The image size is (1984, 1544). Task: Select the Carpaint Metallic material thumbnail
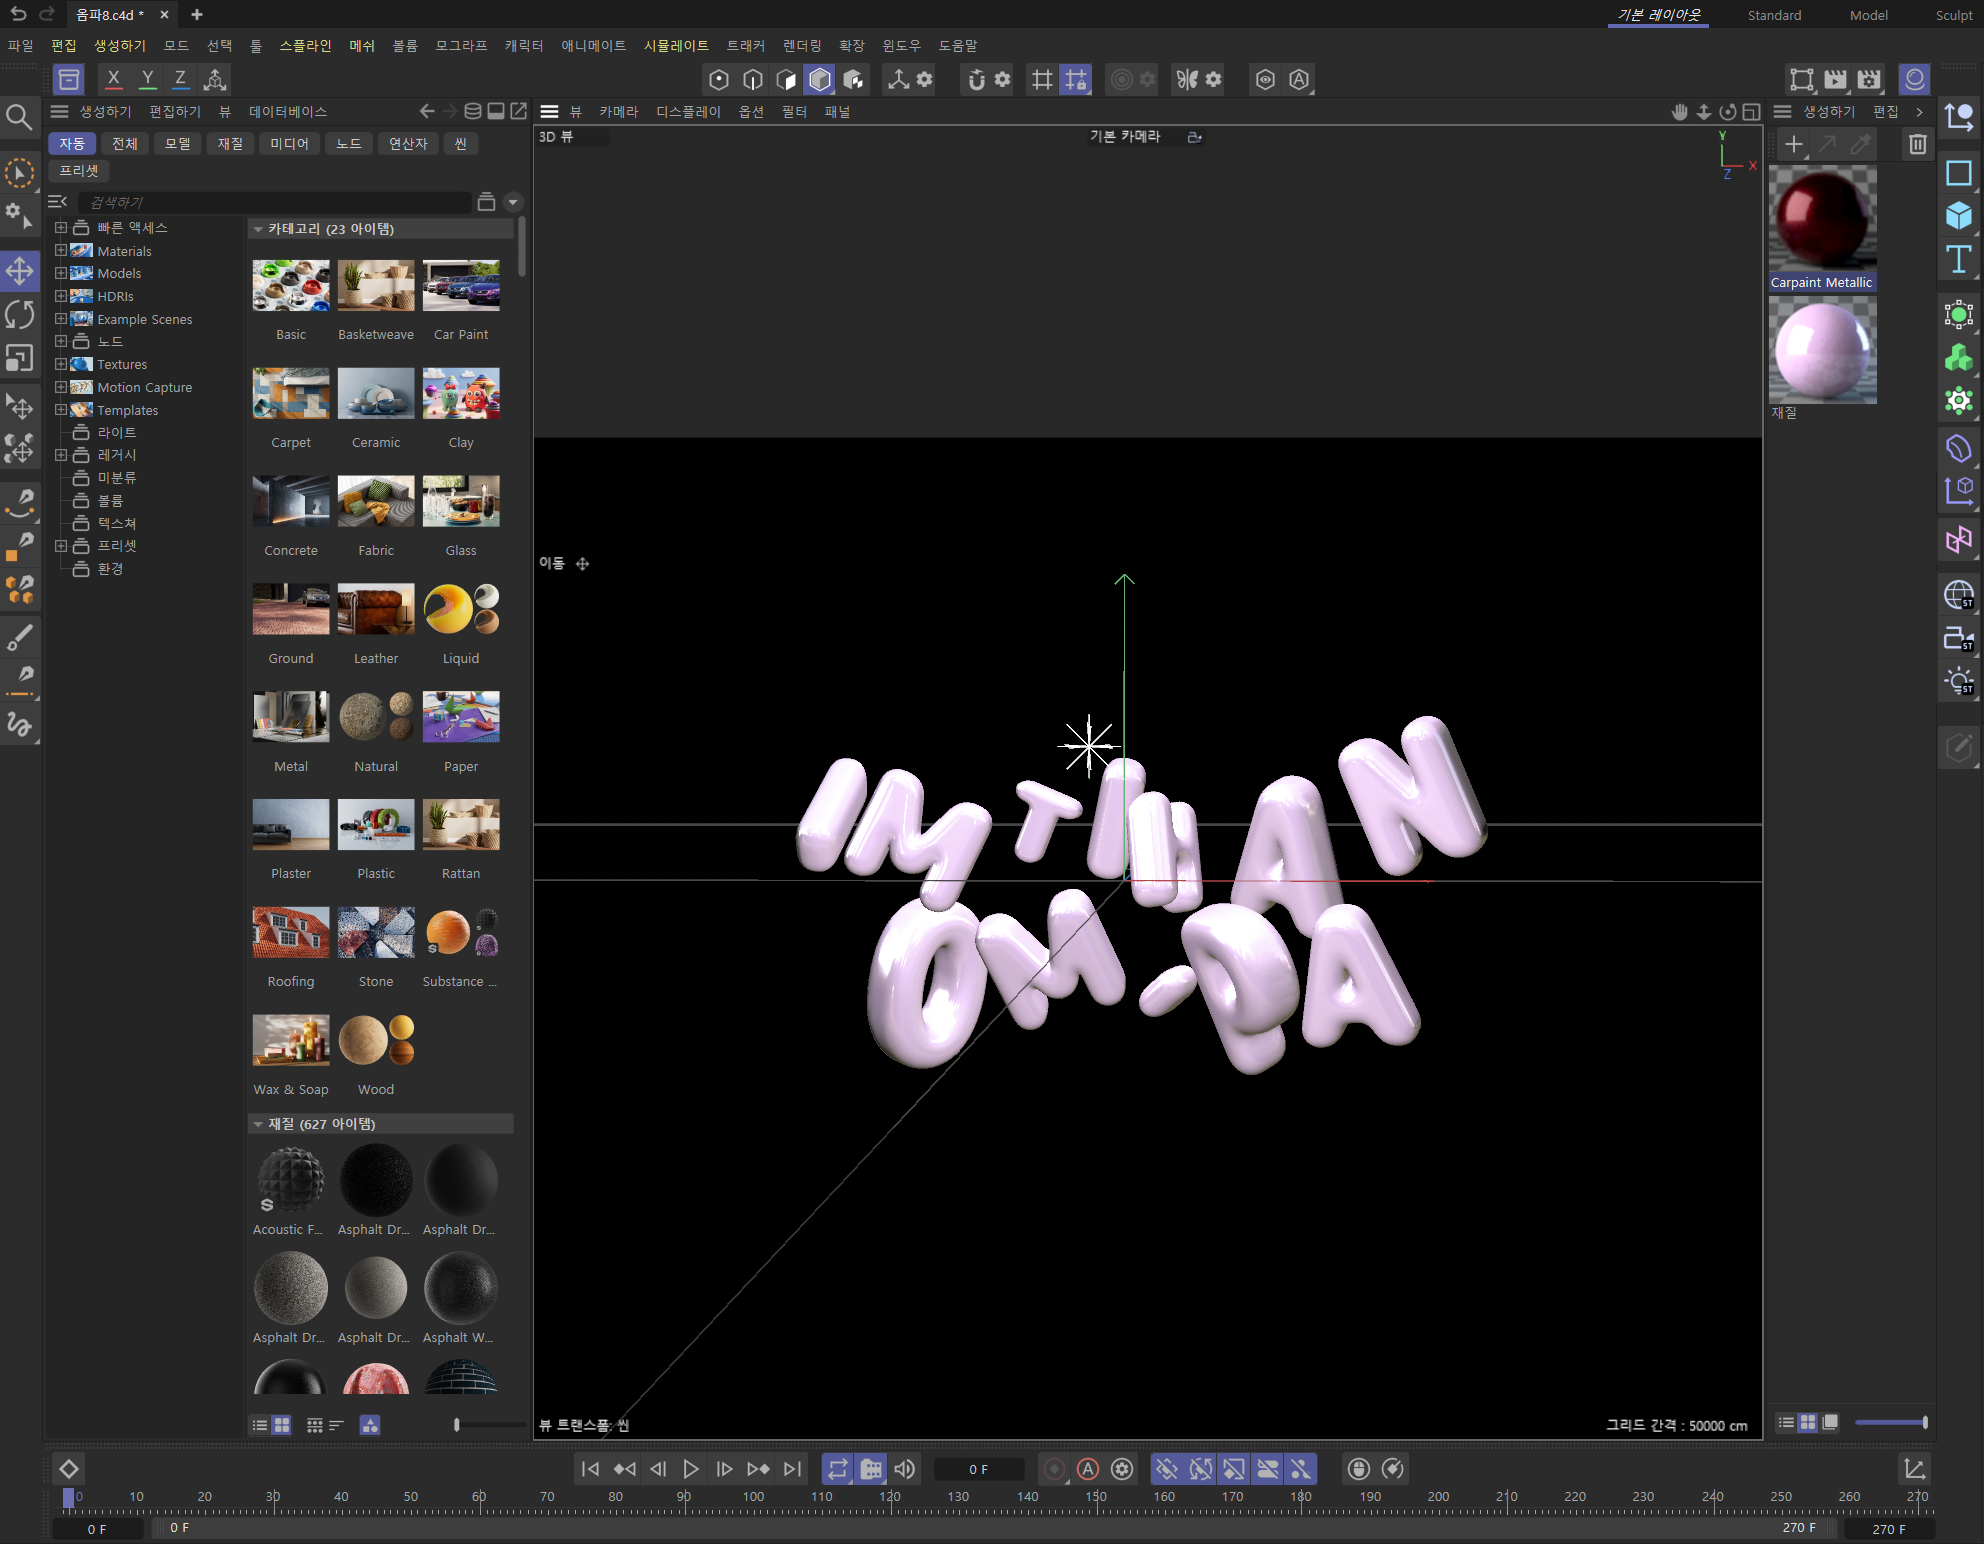(1822, 220)
